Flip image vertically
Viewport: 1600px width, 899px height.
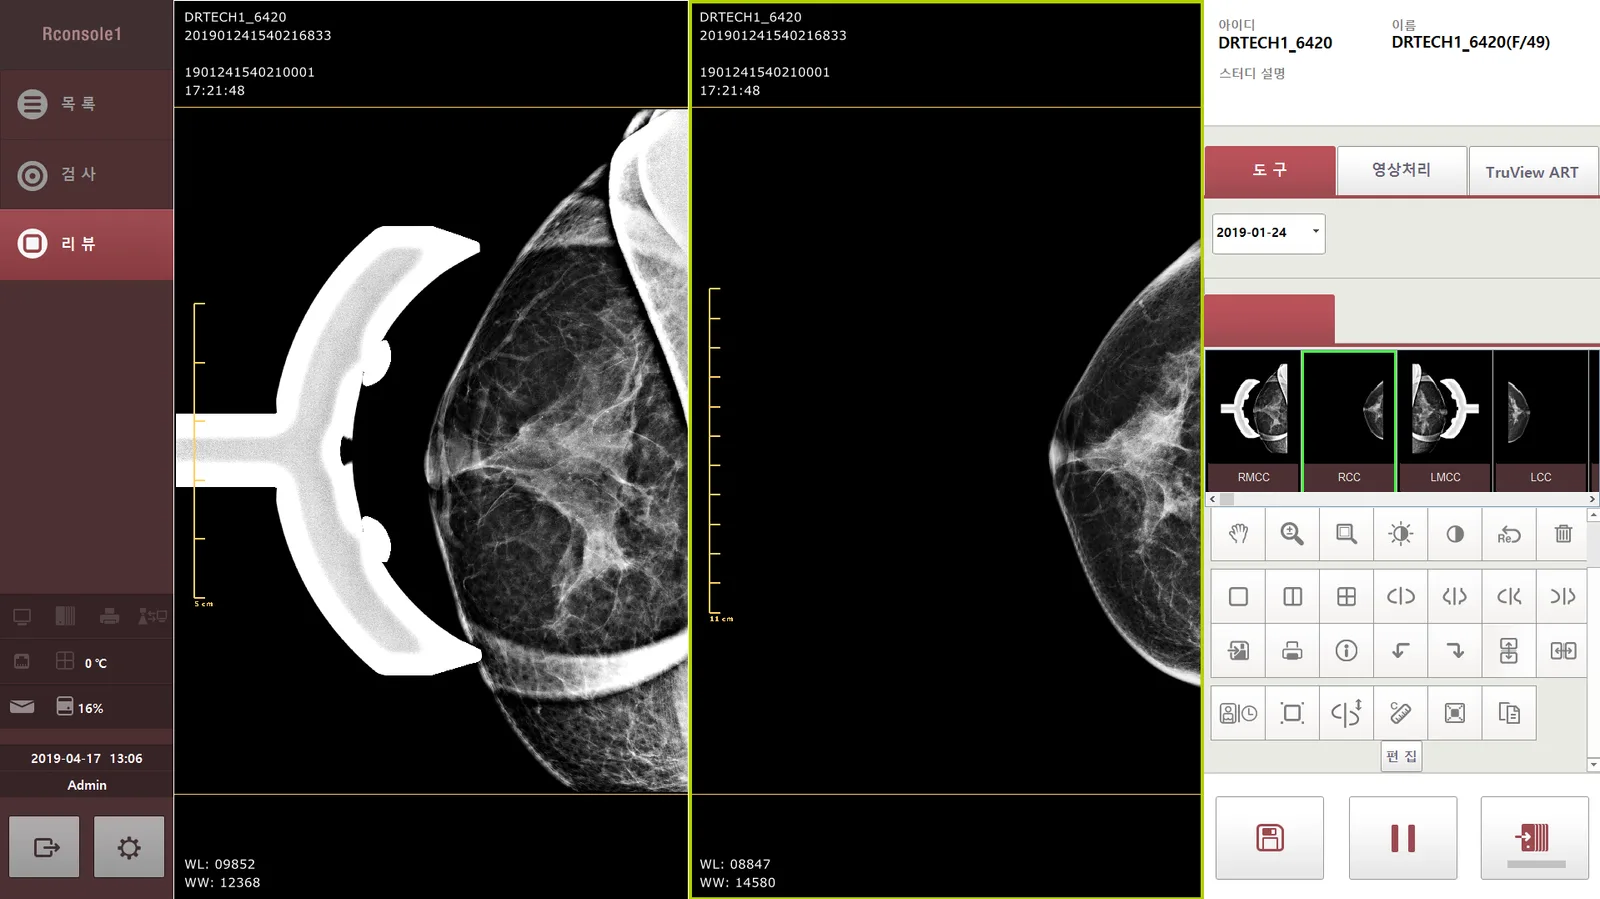click(1509, 651)
